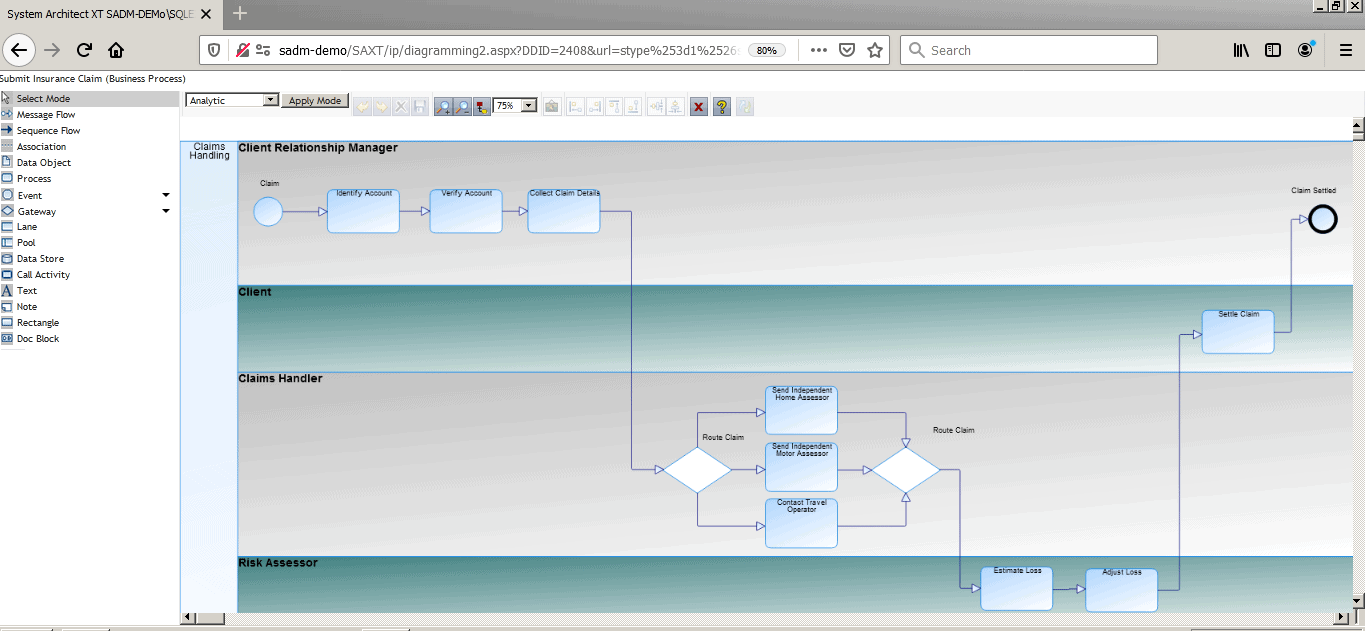The width and height of the screenshot is (1365, 631).
Task: Show tracking protection shield info
Action: tap(214, 50)
